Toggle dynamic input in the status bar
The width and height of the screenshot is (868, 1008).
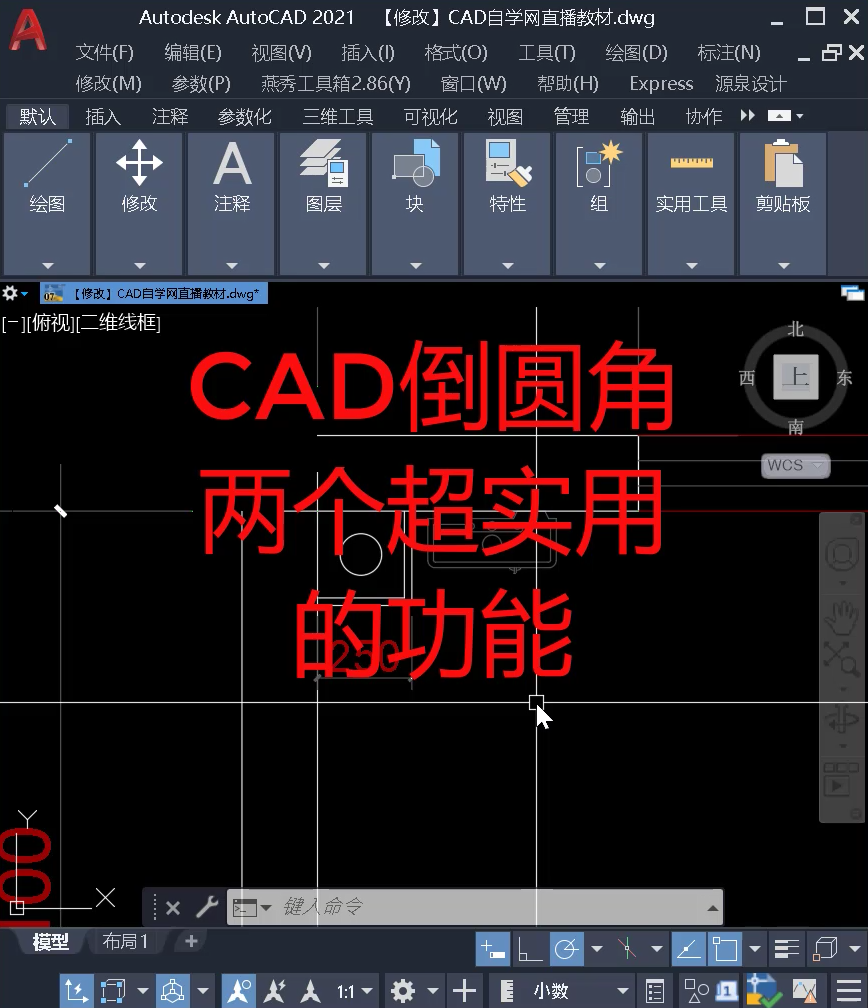point(492,948)
